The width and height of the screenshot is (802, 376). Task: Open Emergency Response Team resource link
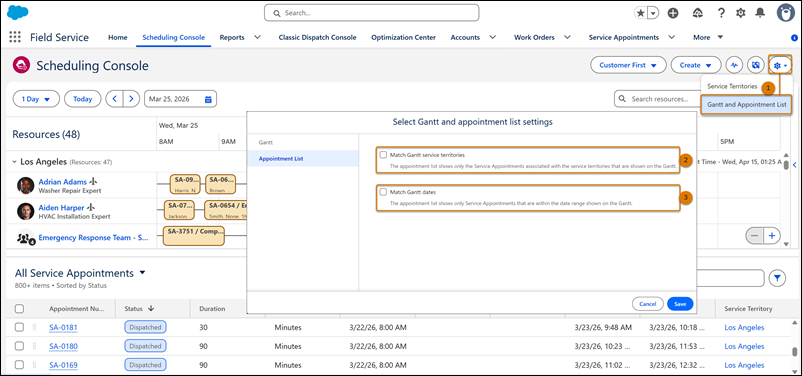click(93, 238)
